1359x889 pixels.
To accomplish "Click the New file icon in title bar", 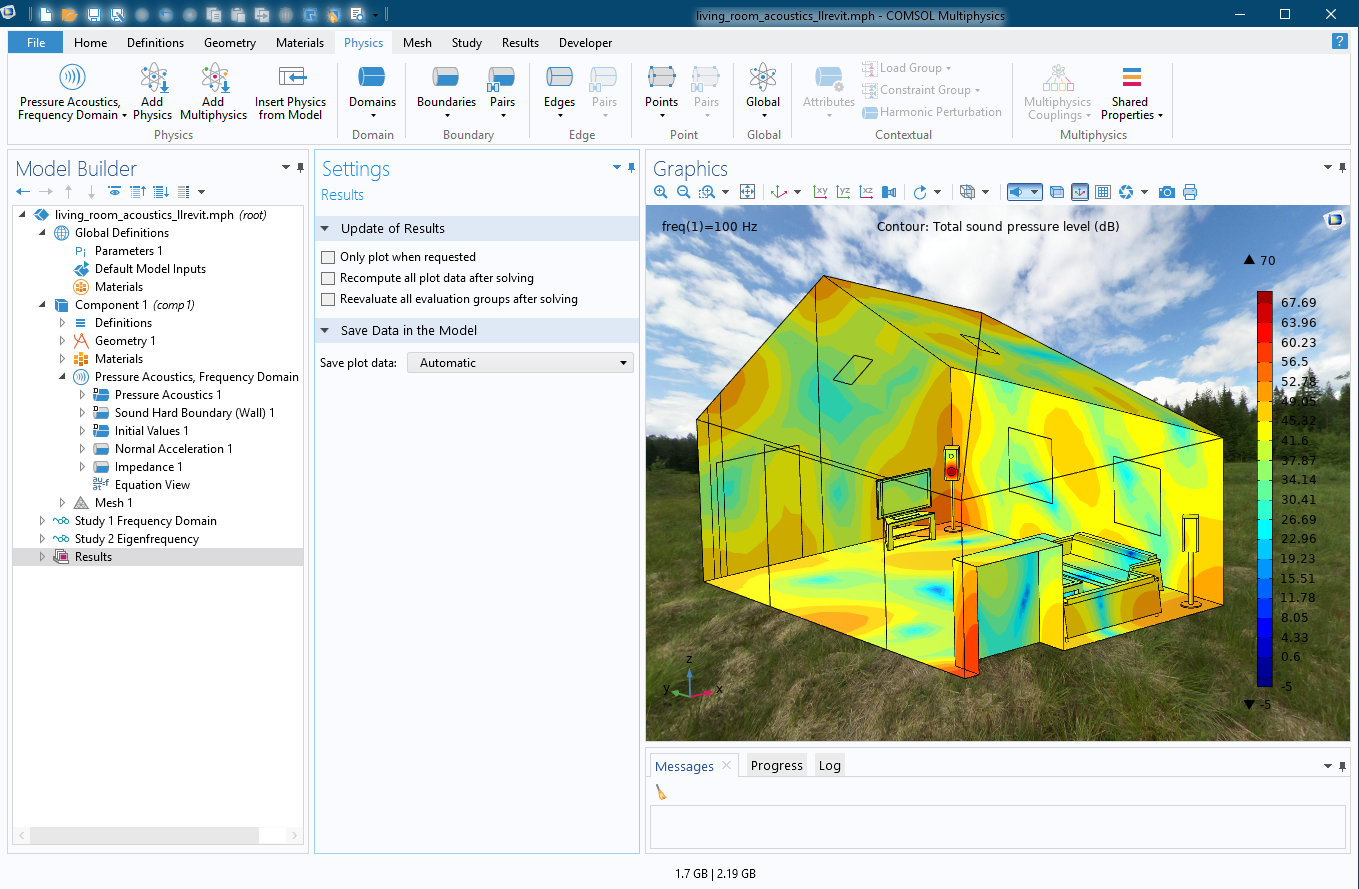I will (x=46, y=15).
